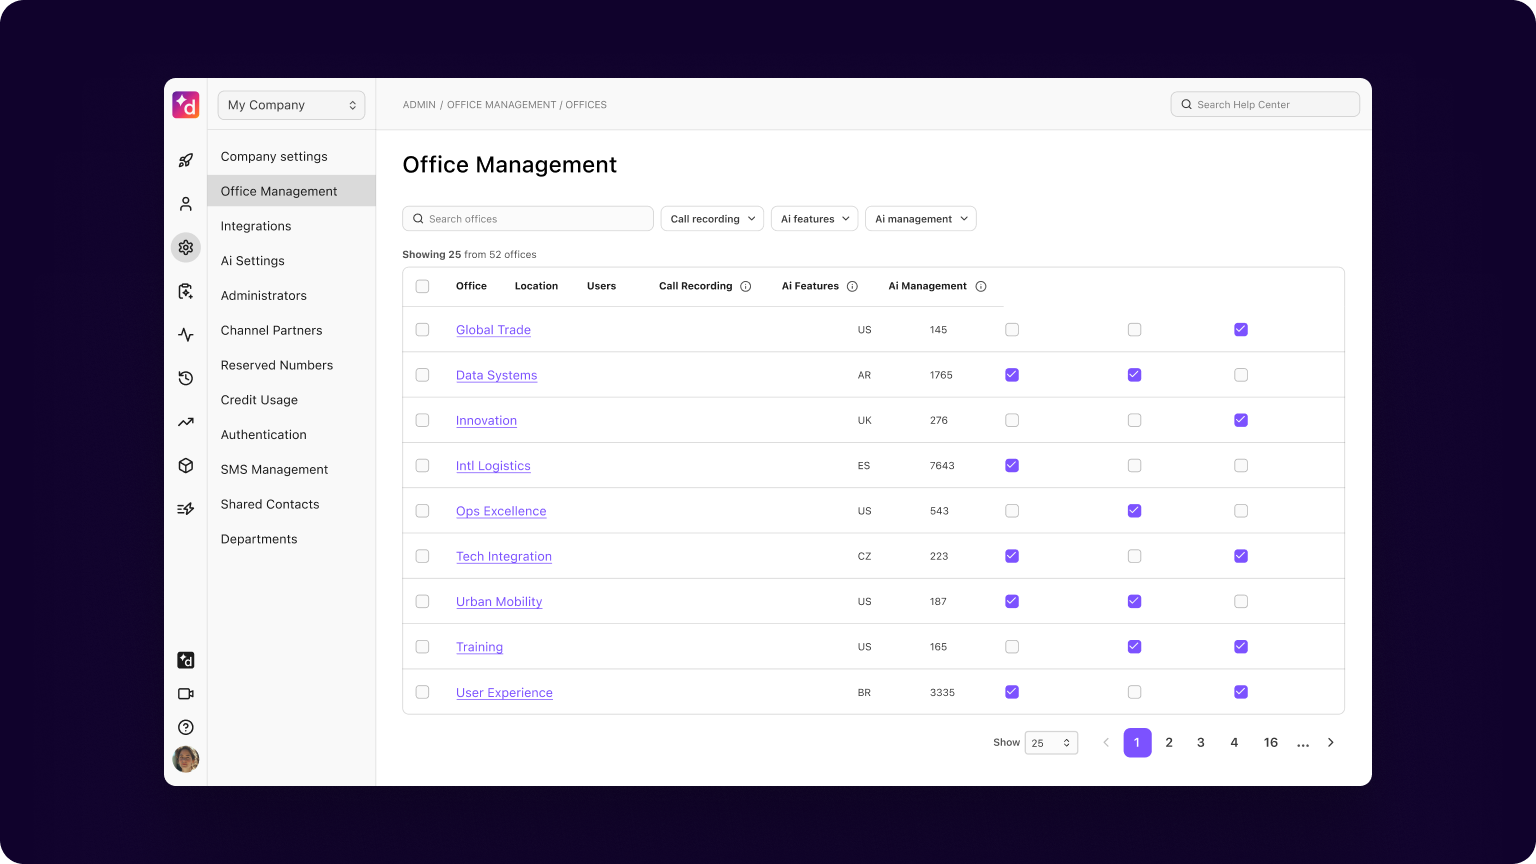The height and width of the screenshot is (864, 1536).
Task: Enable Training call recording checkbox
Action: coord(1012,647)
